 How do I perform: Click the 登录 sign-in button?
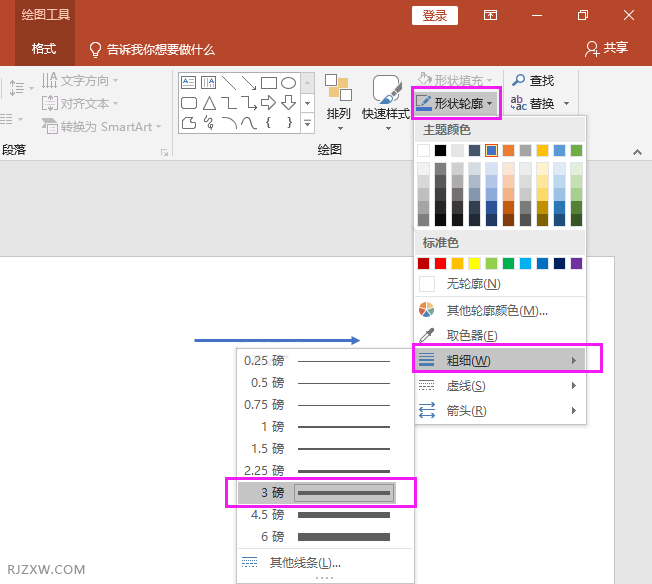pyautogui.click(x=435, y=15)
